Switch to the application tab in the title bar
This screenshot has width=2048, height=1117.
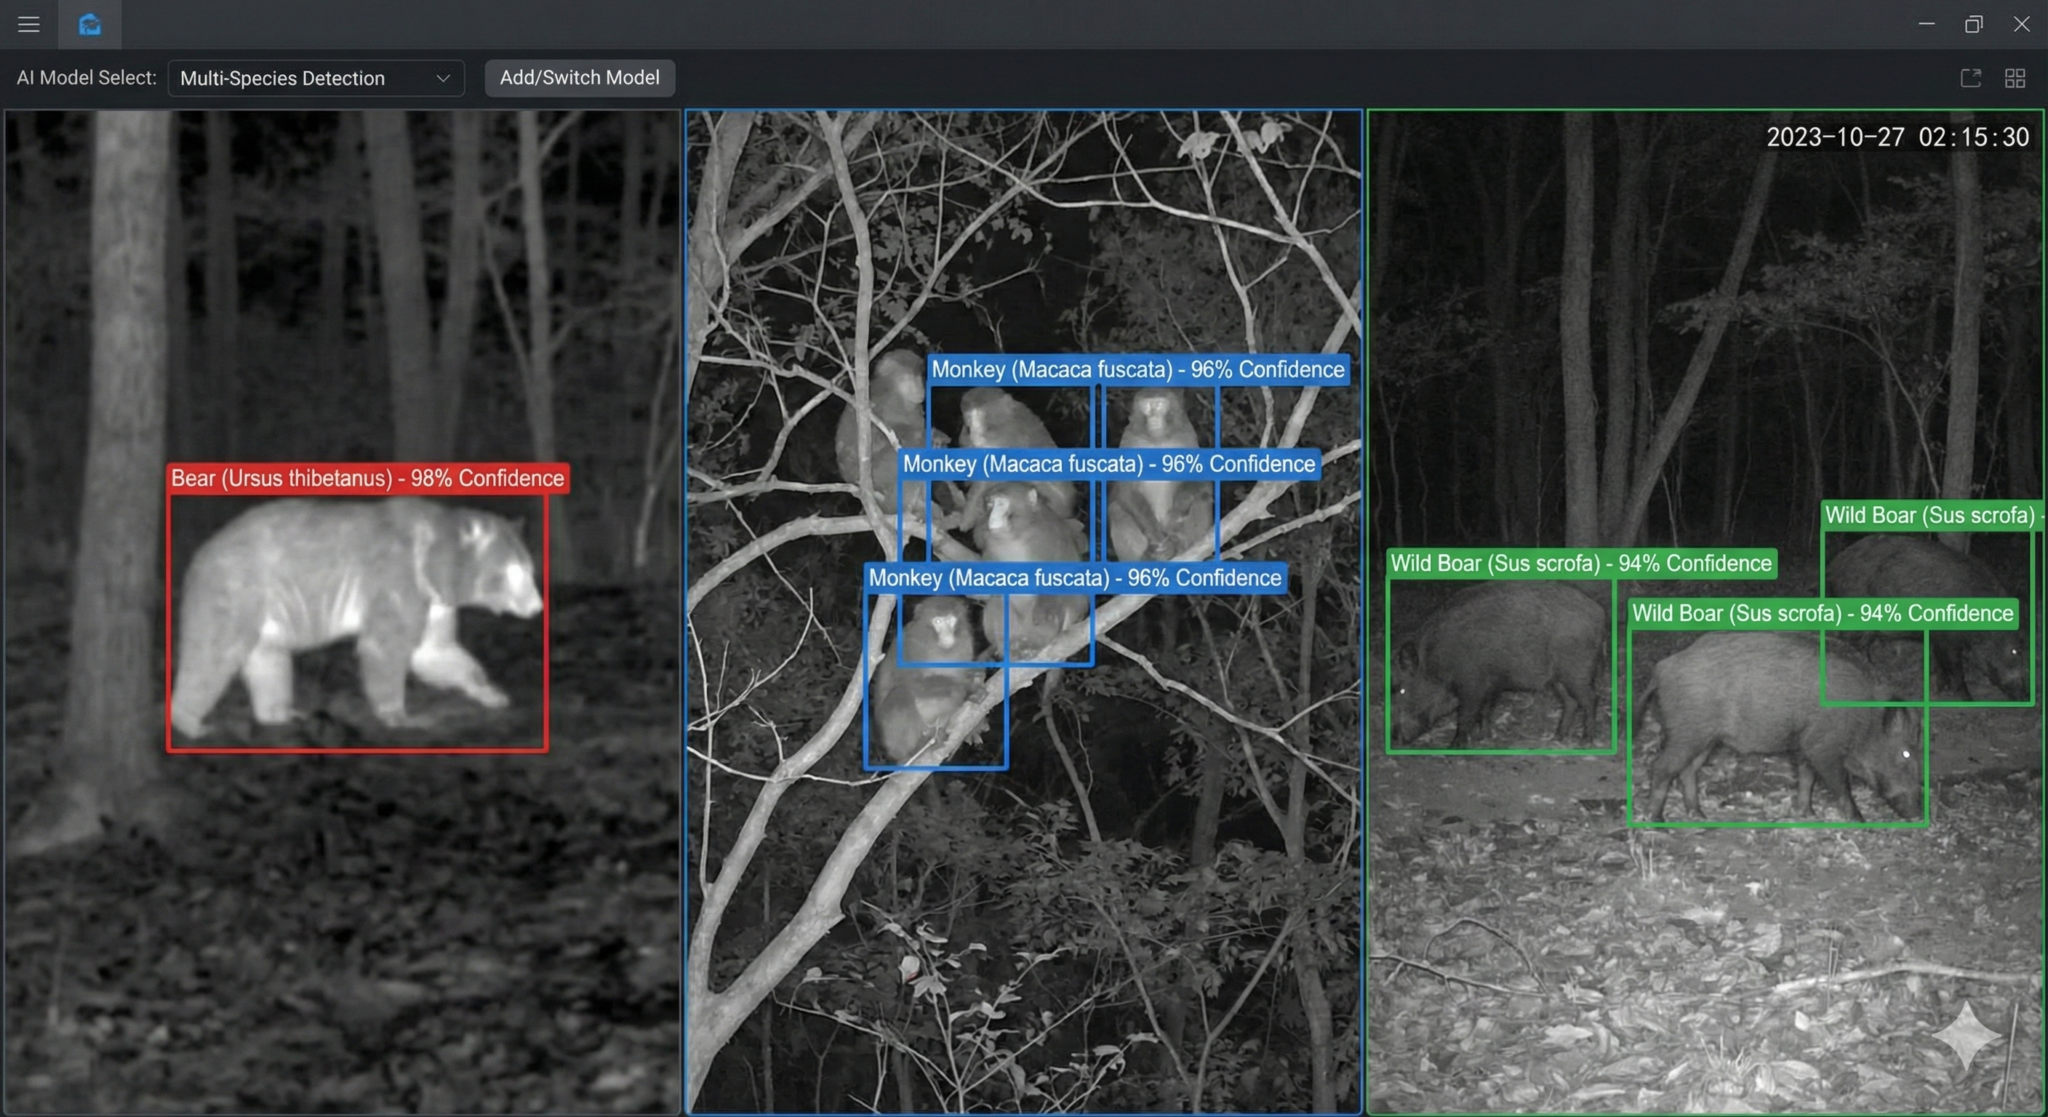[89, 24]
